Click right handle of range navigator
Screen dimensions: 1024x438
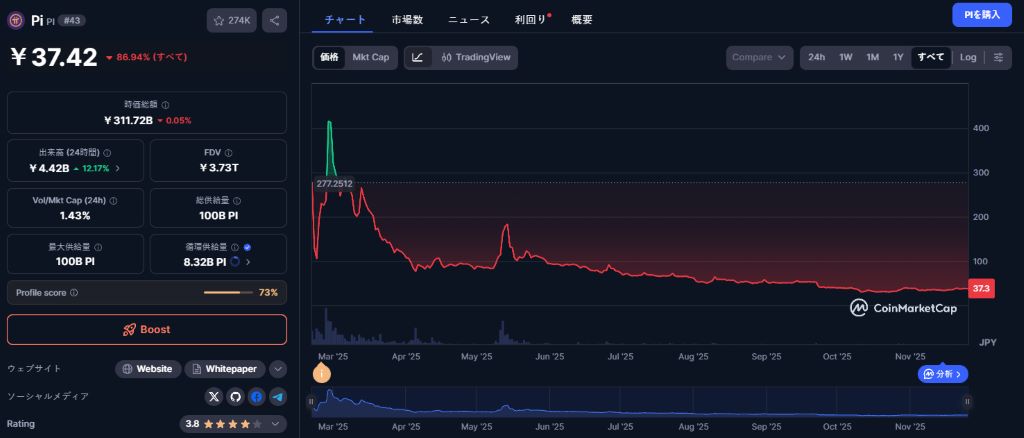(967, 401)
